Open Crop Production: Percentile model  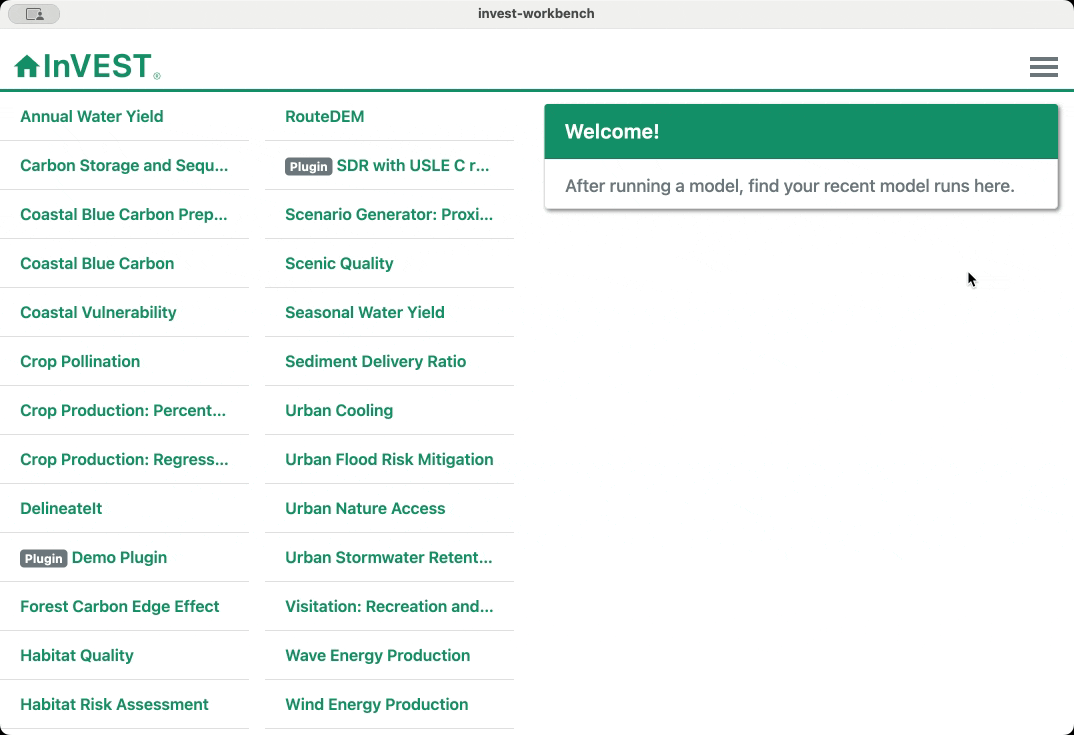click(x=124, y=410)
